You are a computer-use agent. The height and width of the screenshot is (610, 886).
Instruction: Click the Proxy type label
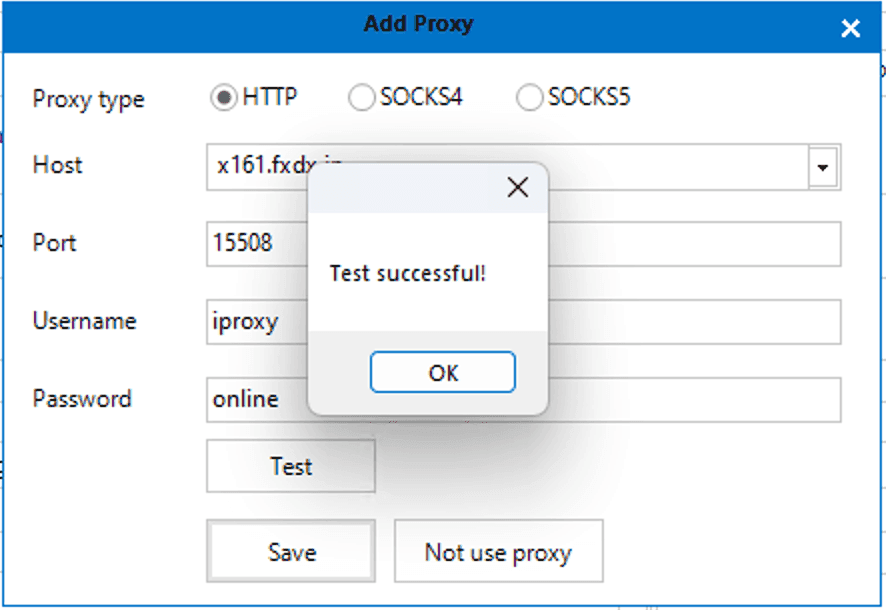(x=88, y=99)
